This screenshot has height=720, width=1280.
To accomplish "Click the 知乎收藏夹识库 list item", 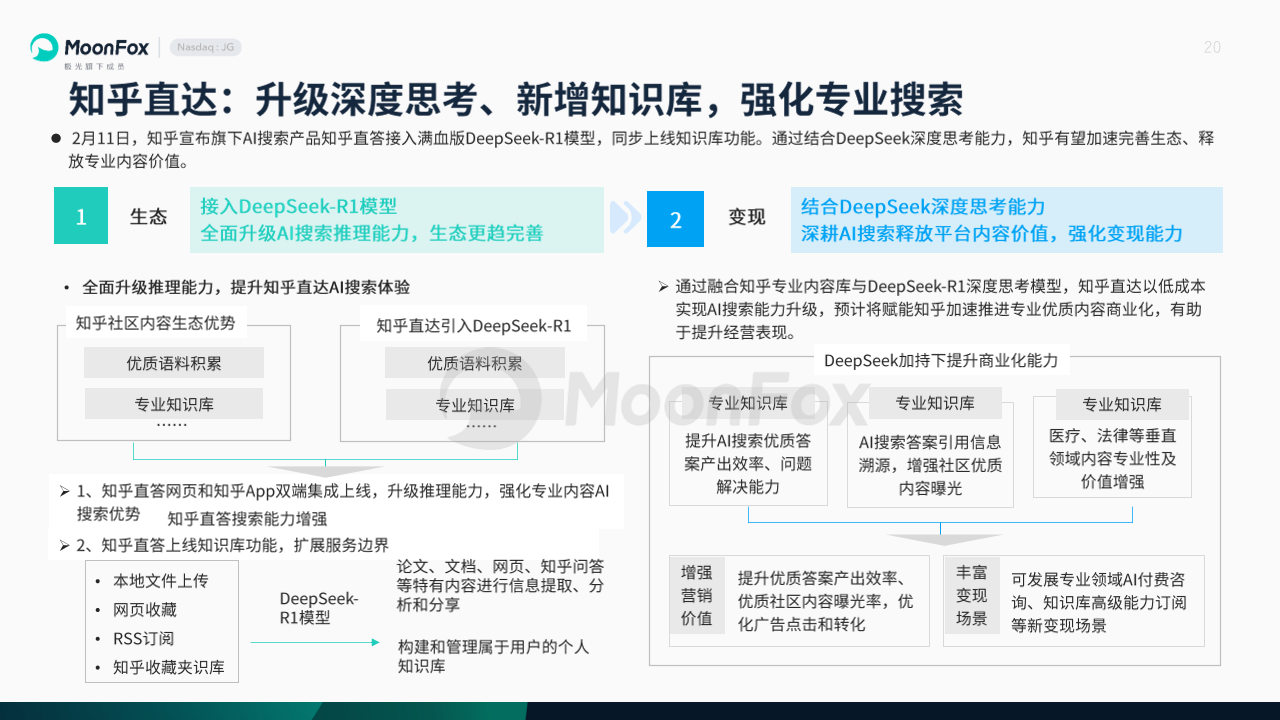I will point(168,667).
